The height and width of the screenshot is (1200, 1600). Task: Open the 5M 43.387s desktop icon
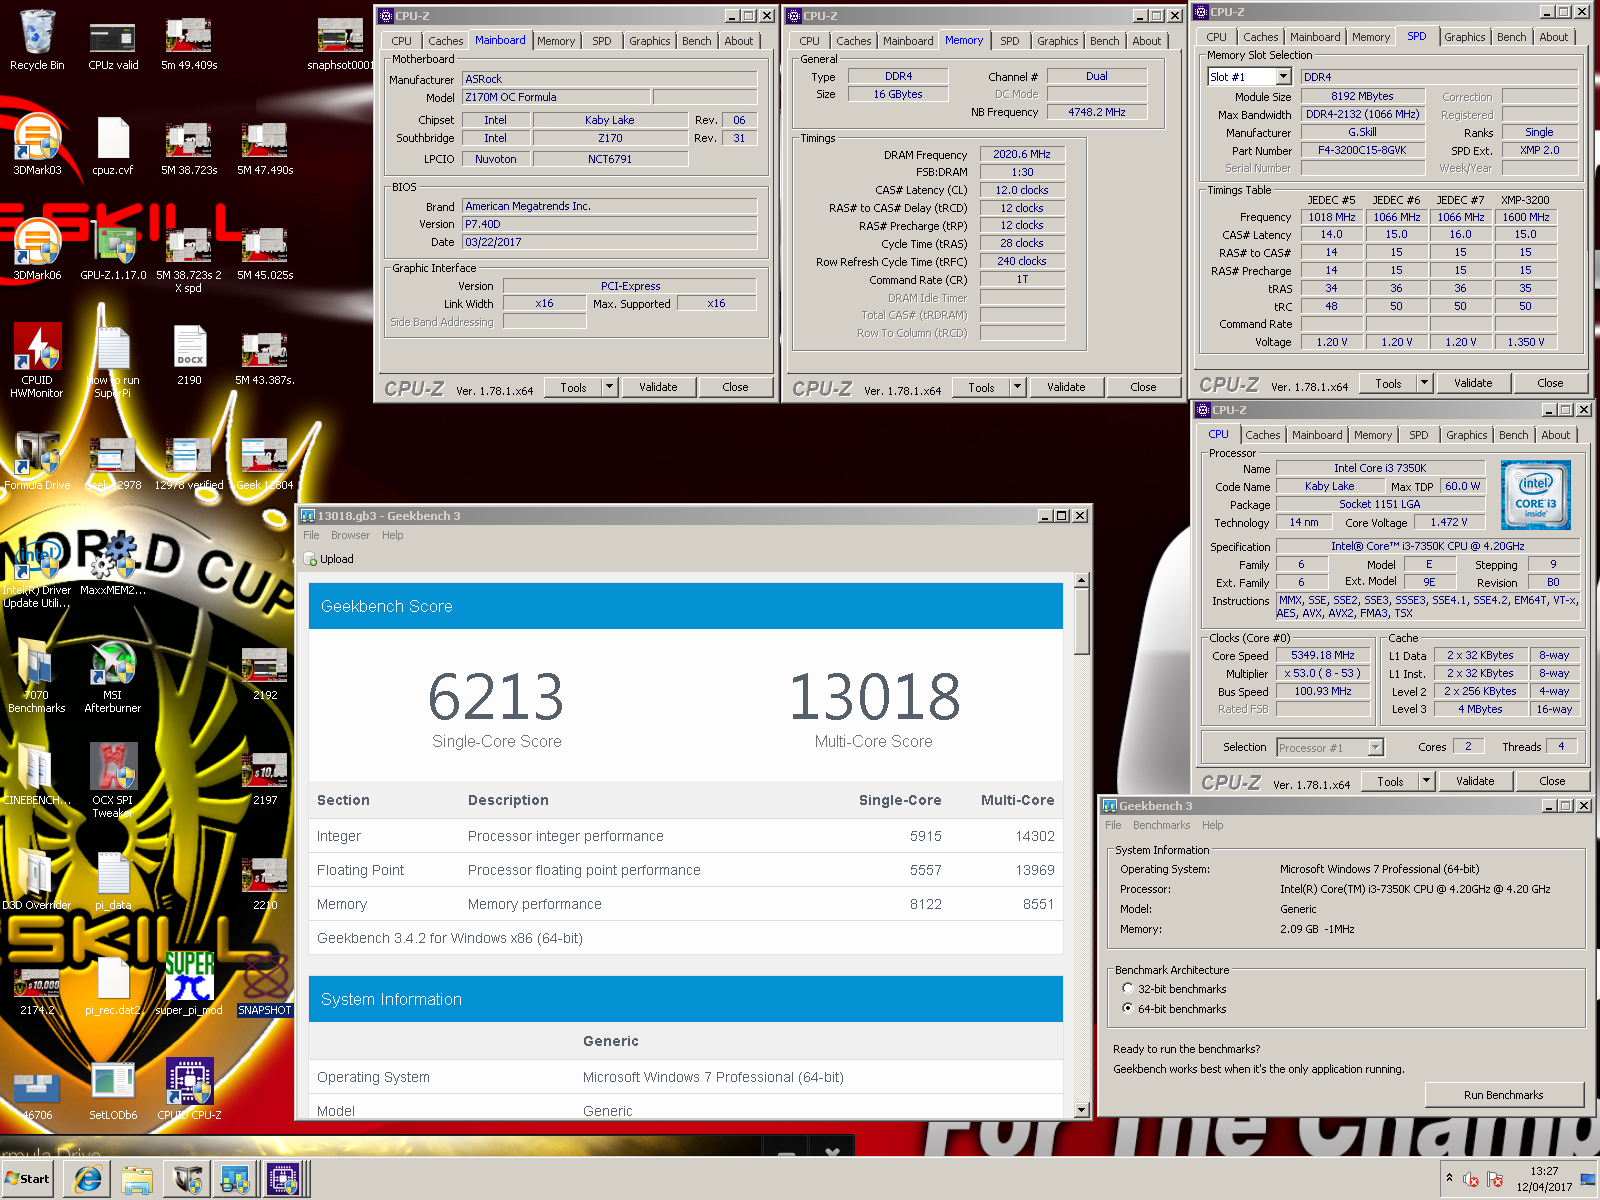point(265,356)
